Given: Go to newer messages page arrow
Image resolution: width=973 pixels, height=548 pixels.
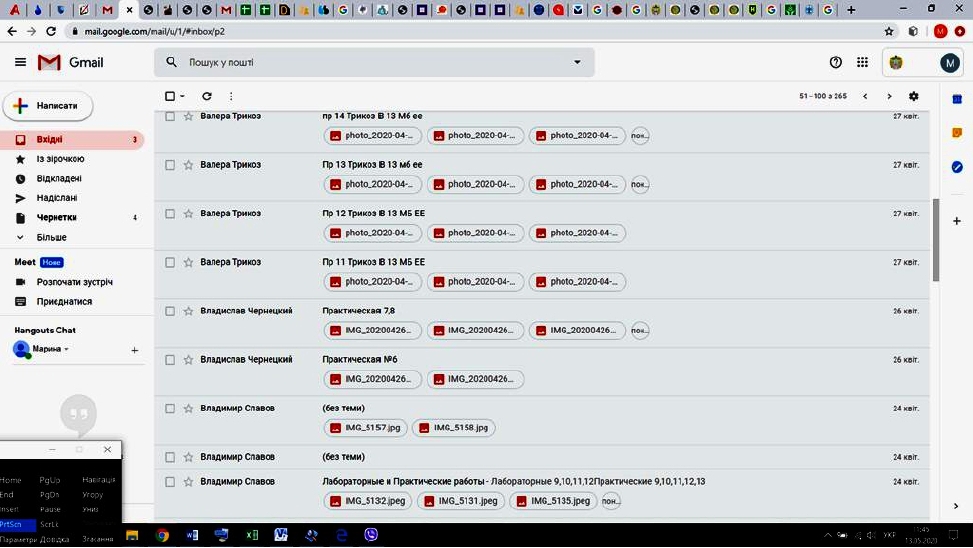Looking at the screenshot, I should [x=865, y=96].
